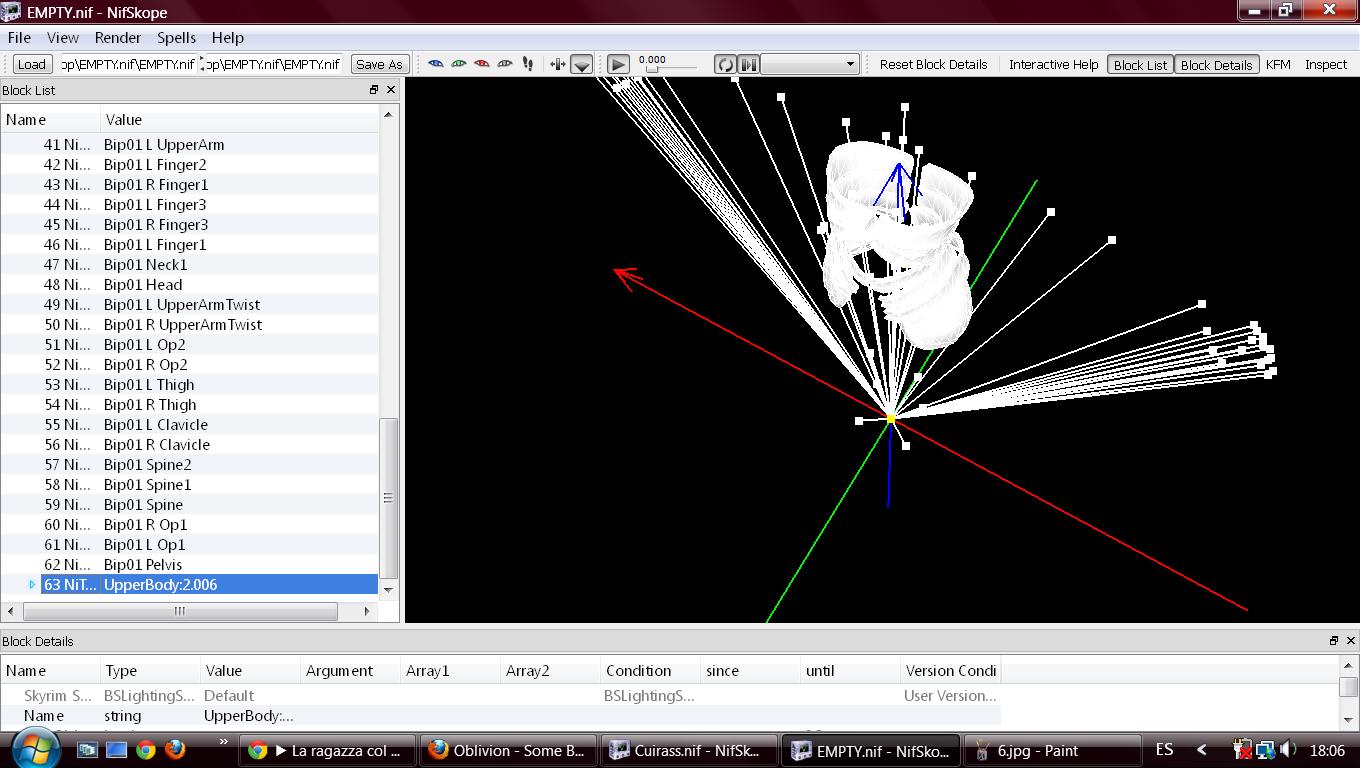Select the walk mode footprints icon
1360x768 pixels.
(528, 64)
